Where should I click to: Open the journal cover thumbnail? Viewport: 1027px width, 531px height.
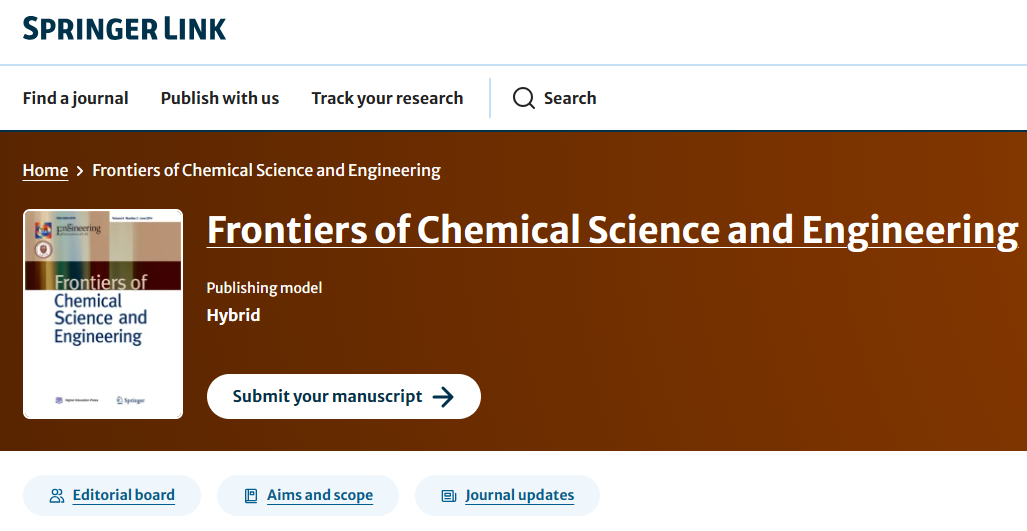[x=103, y=314]
